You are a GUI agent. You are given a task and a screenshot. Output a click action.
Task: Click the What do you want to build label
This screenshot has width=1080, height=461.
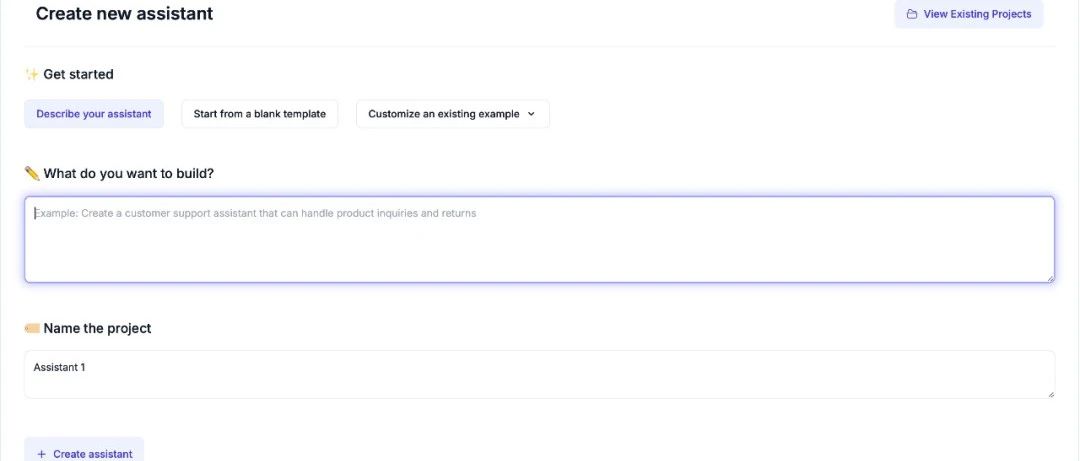128,173
